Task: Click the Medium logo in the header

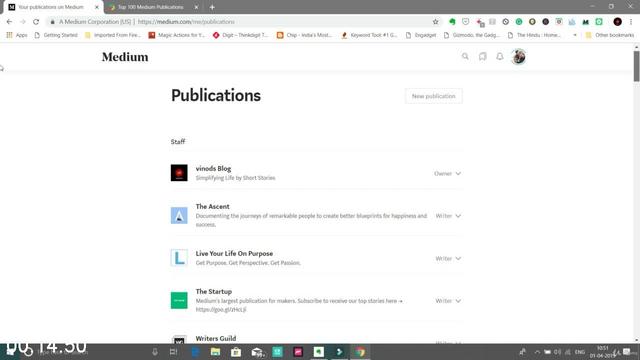Action: (125, 57)
